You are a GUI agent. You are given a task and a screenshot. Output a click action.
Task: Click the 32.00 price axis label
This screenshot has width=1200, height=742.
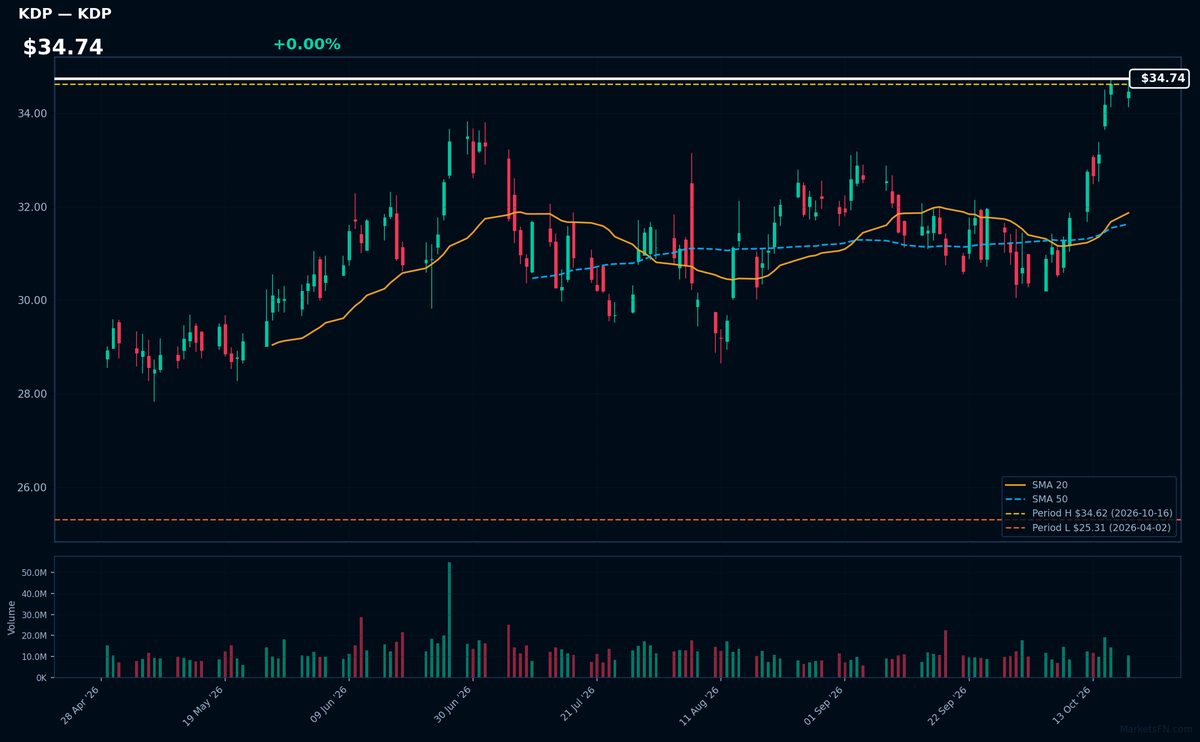tap(34, 207)
